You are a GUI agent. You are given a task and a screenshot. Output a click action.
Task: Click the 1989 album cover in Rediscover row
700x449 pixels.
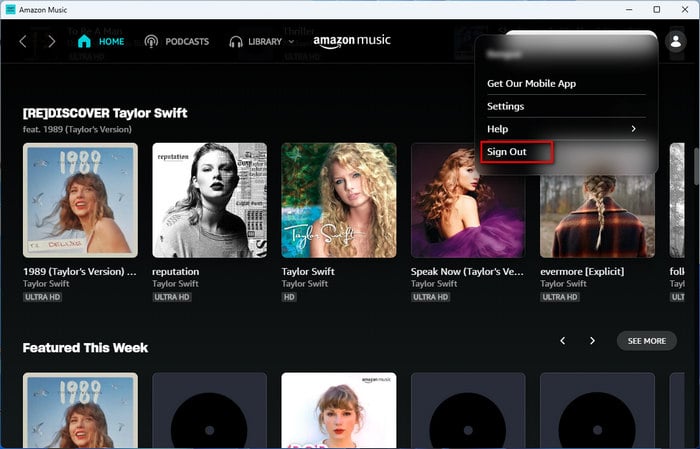[80, 200]
